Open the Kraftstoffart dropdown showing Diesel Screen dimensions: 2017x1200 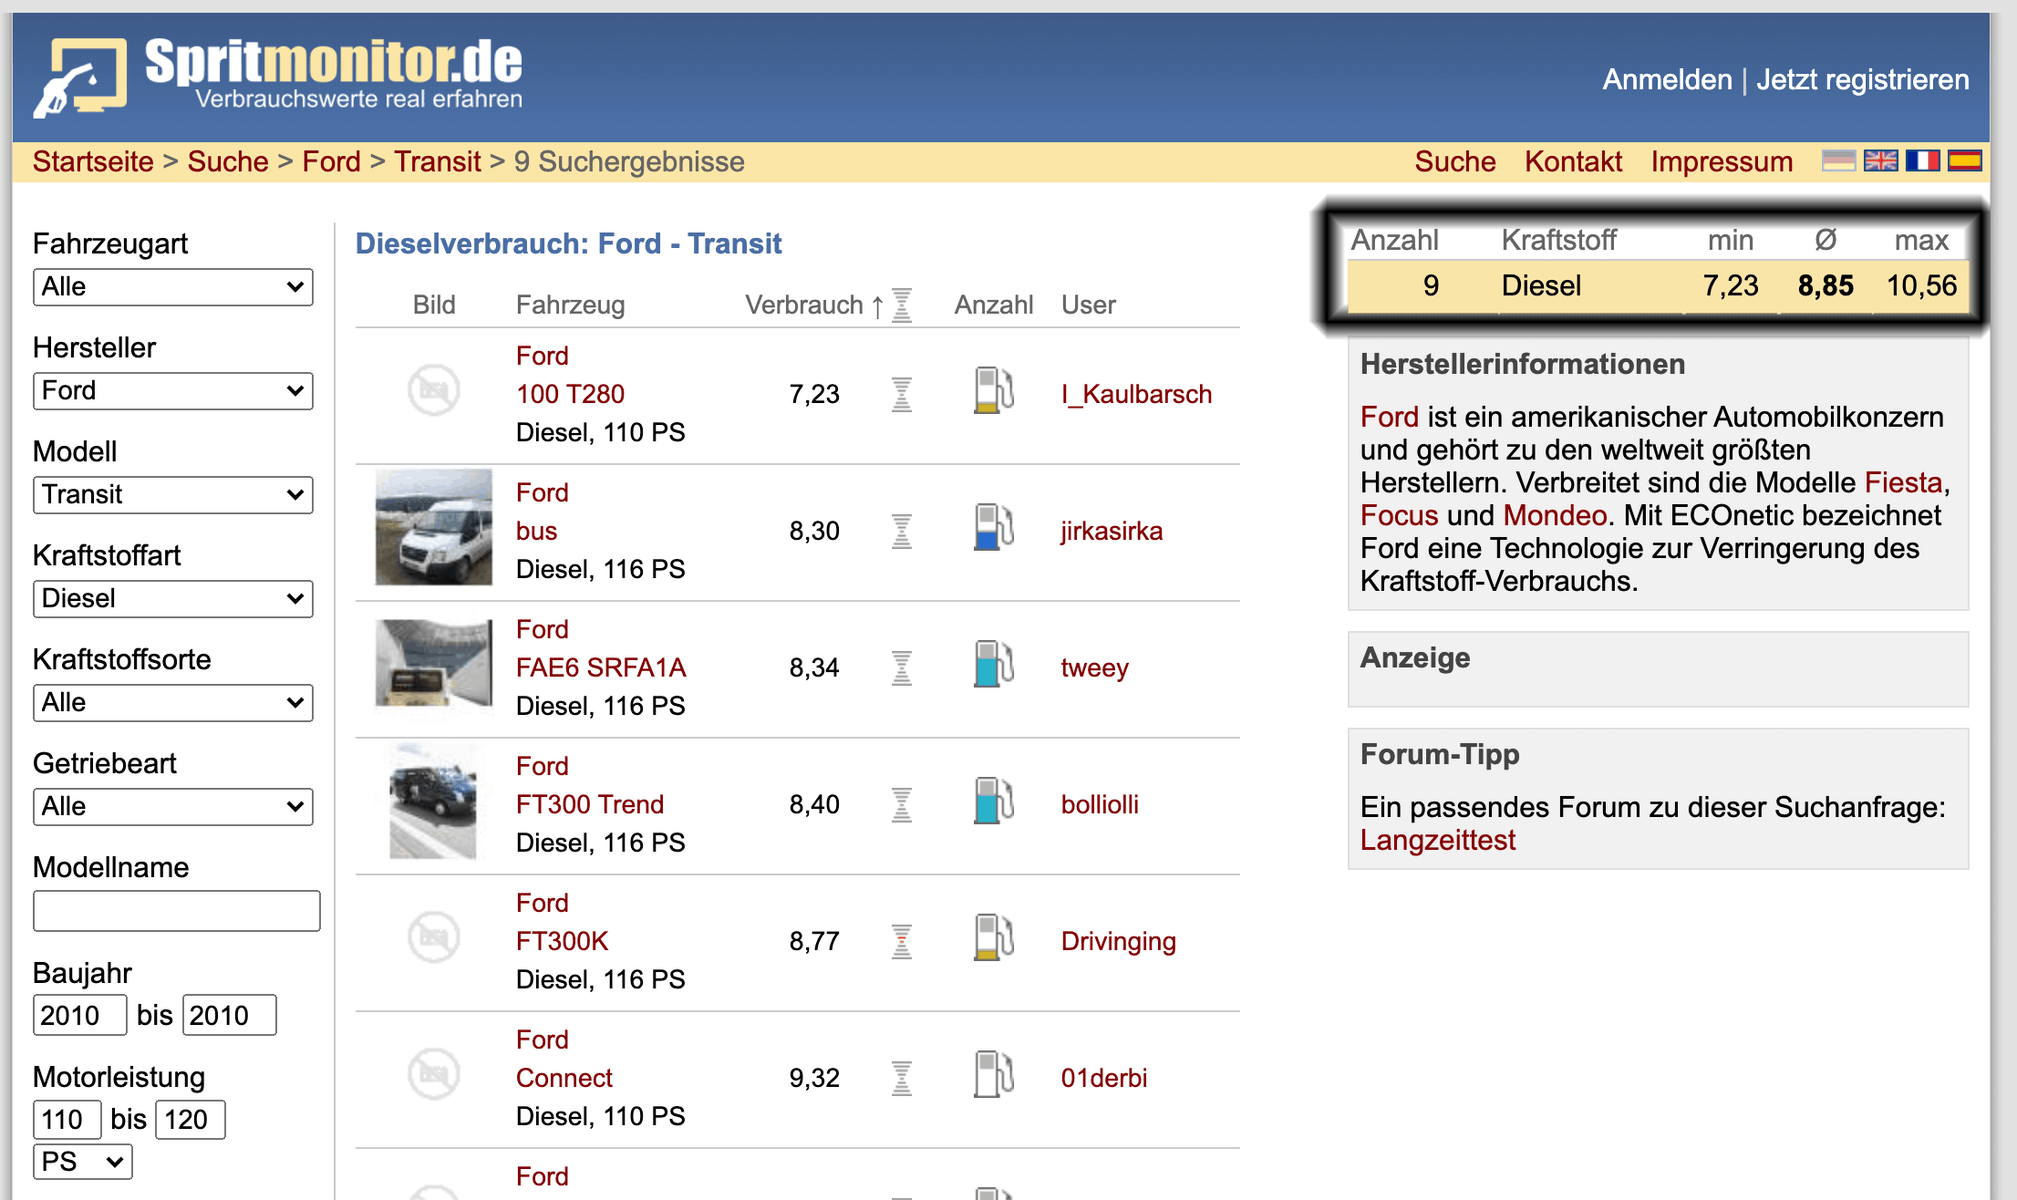(173, 599)
